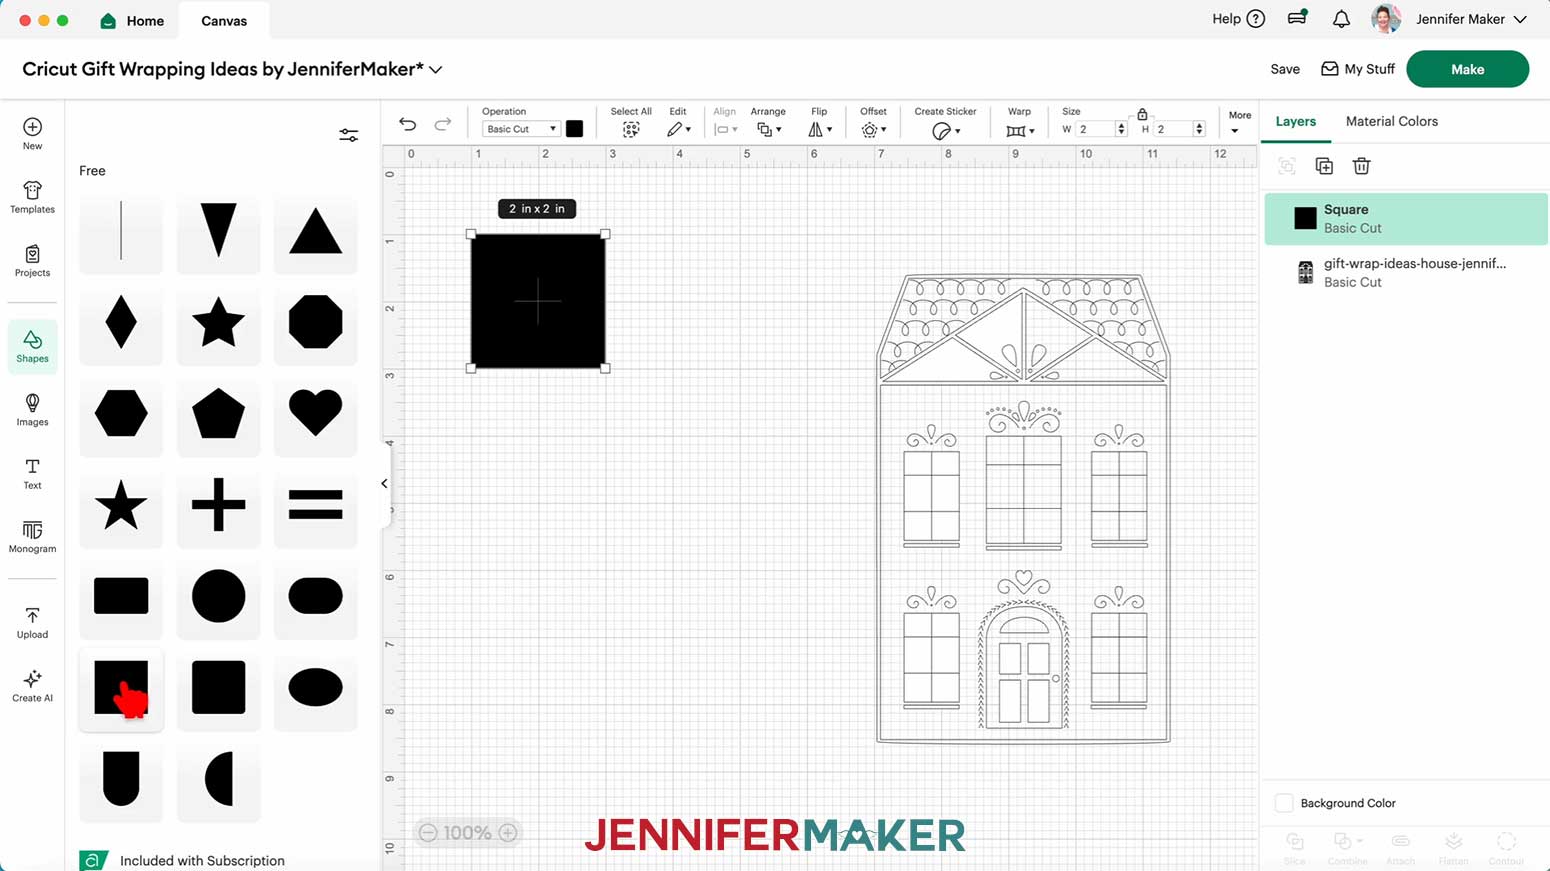The image size is (1550, 871).
Task: Zoom out with the minus button
Action: (x=428, y=833)
